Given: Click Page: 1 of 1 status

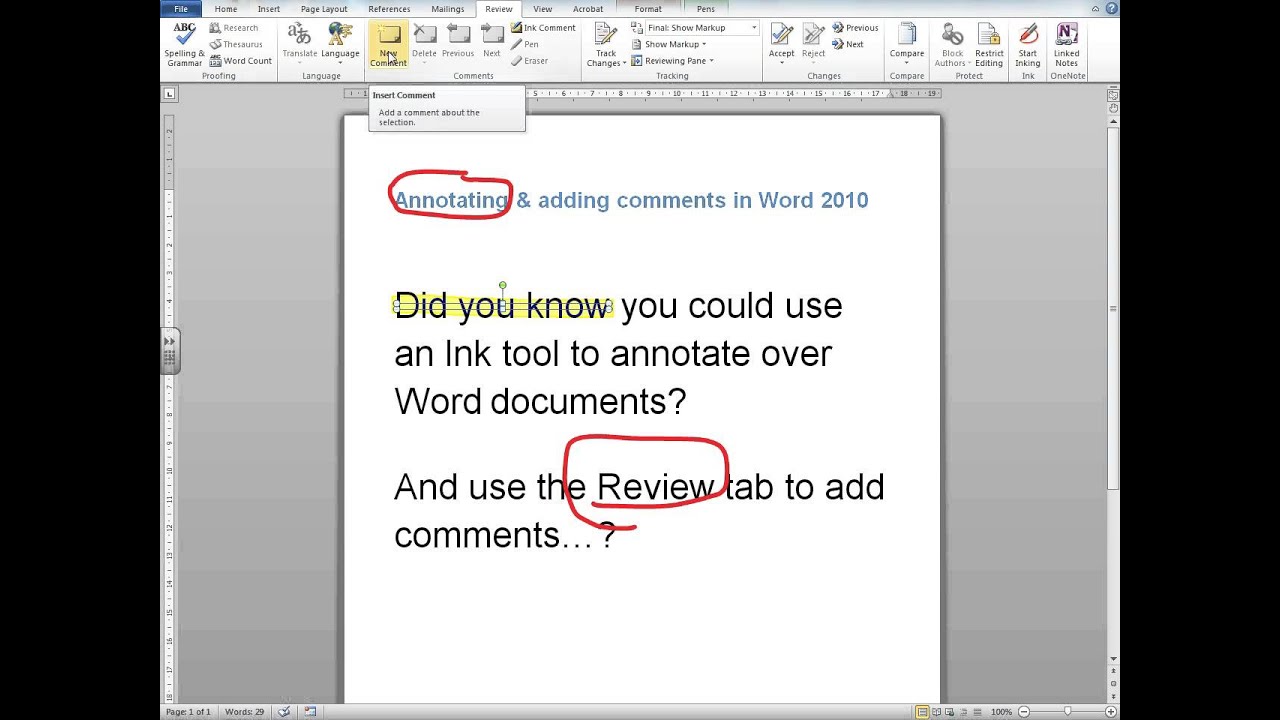Looking at the screenshot, I should 188,712.
